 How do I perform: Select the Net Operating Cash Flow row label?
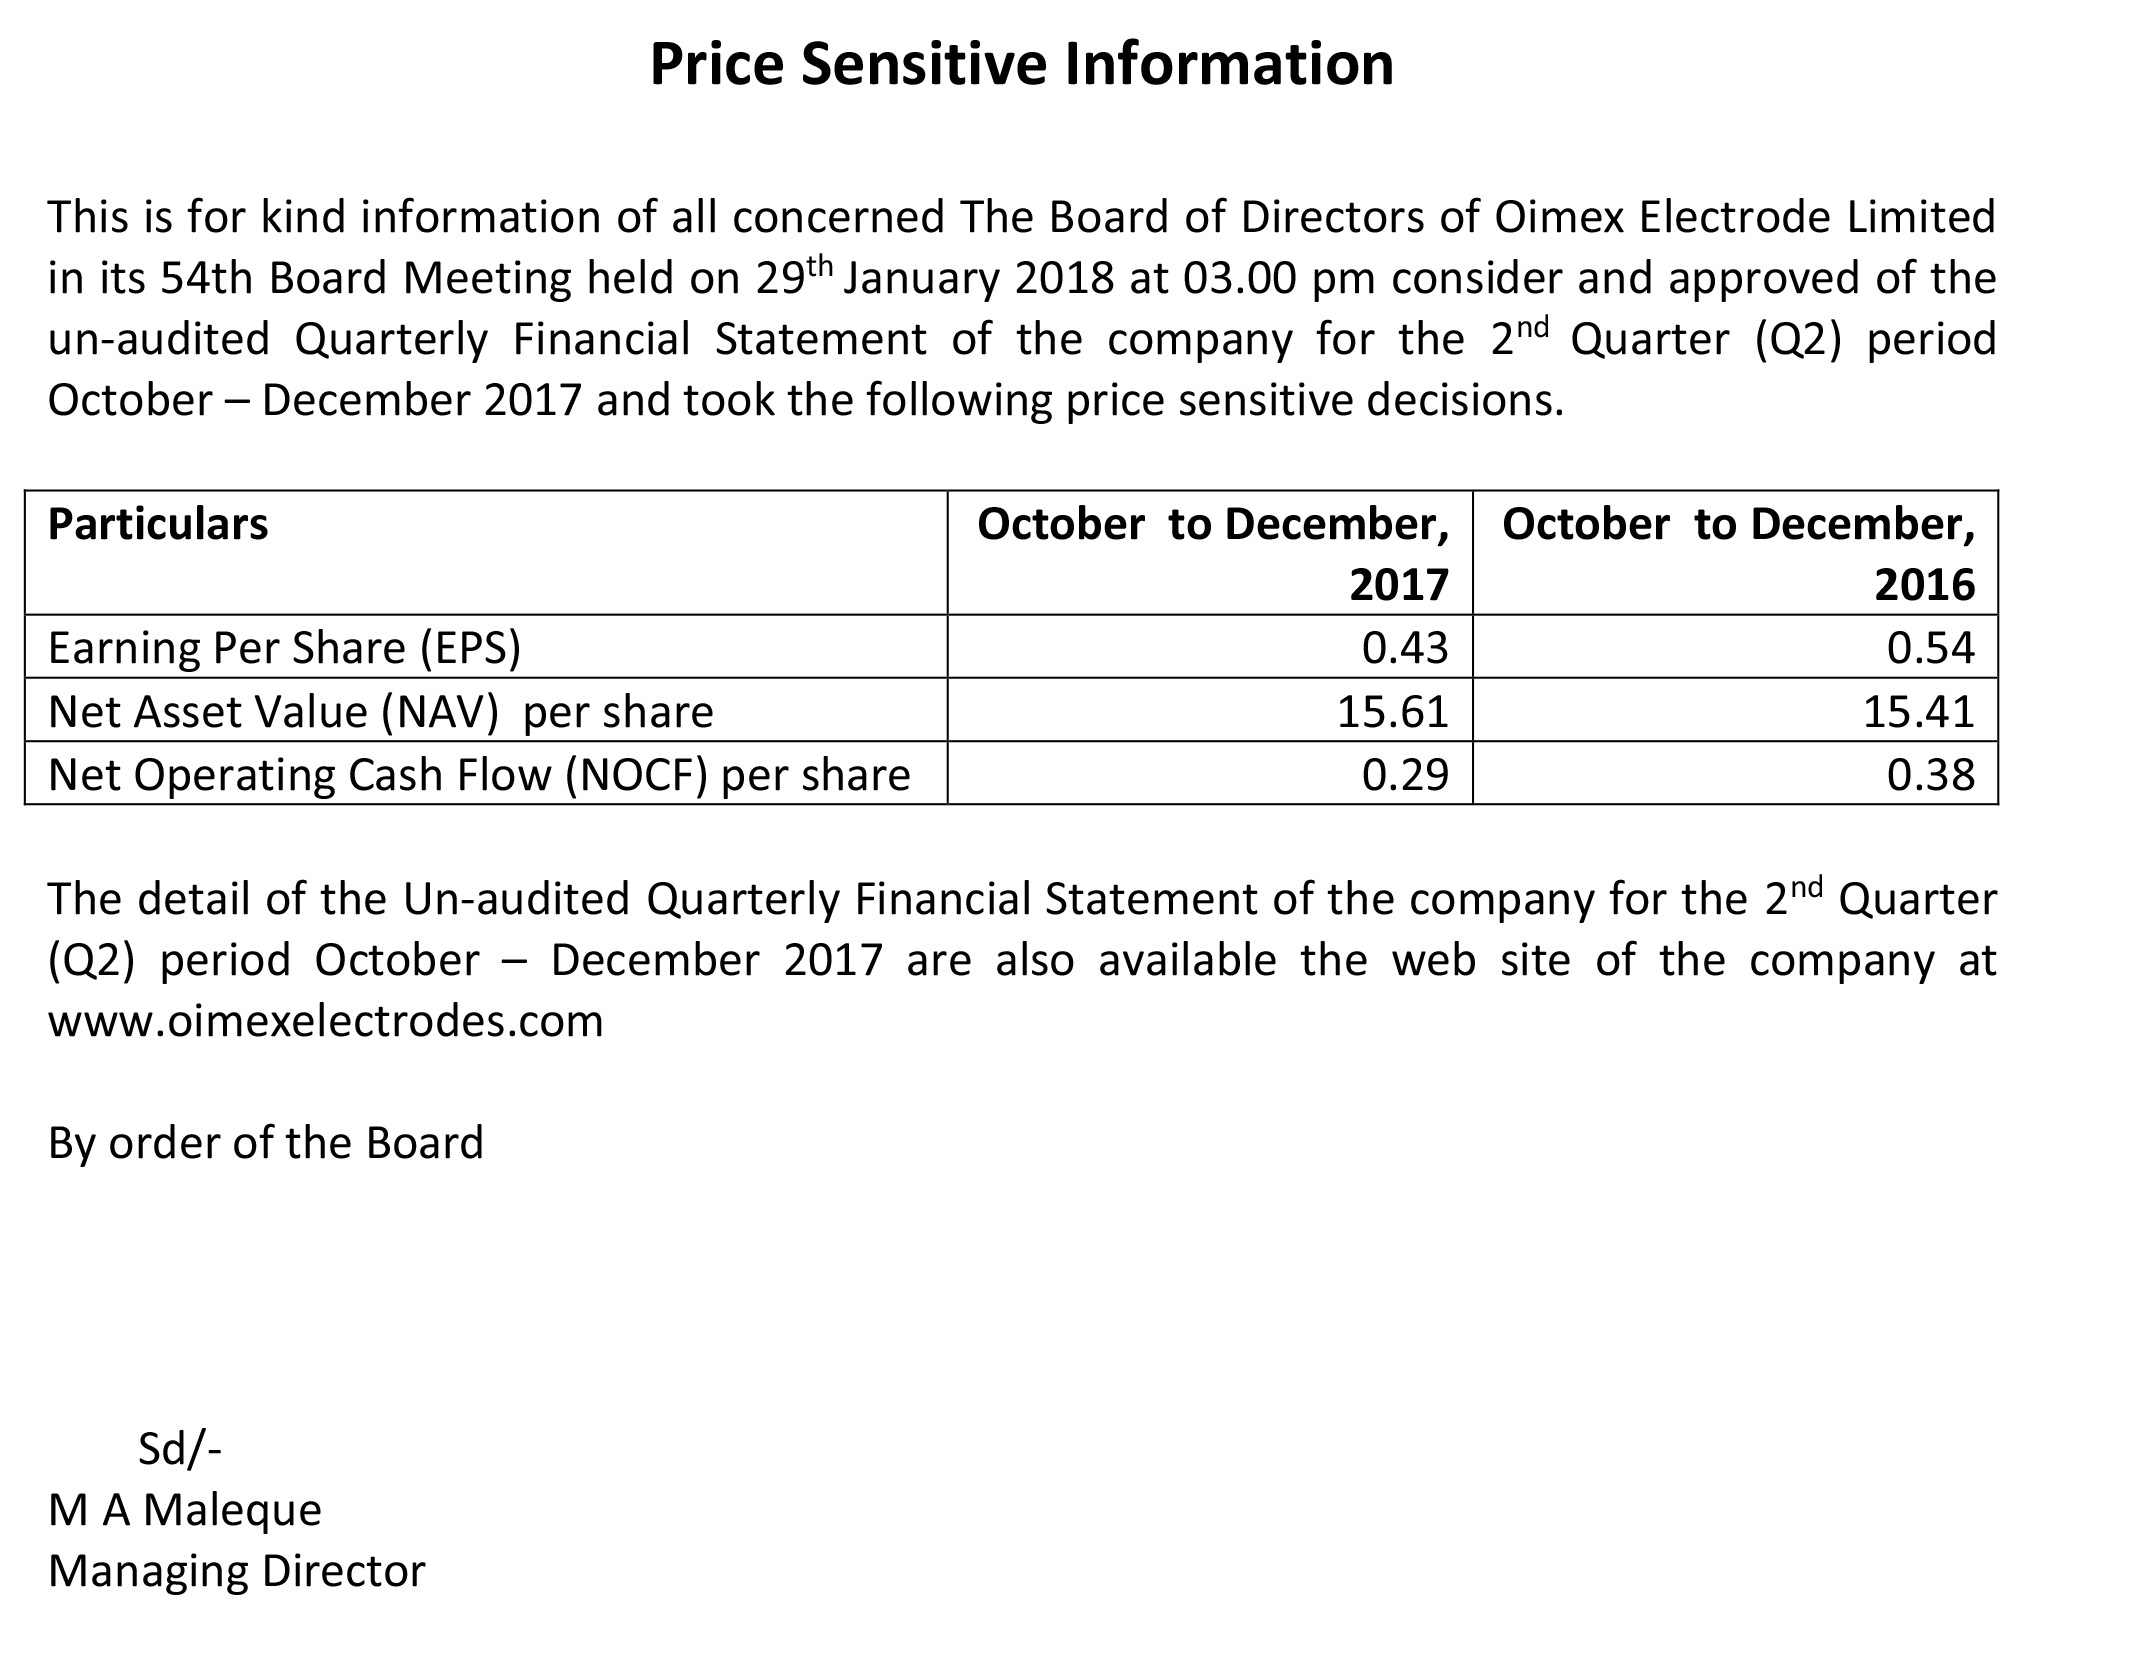click(x=479, y=775)
